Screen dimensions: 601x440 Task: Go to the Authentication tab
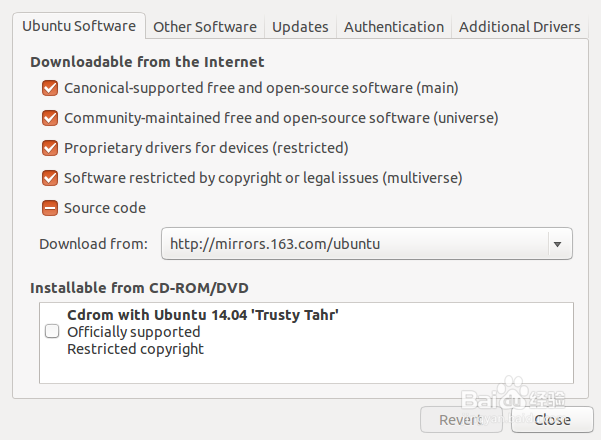393,27
